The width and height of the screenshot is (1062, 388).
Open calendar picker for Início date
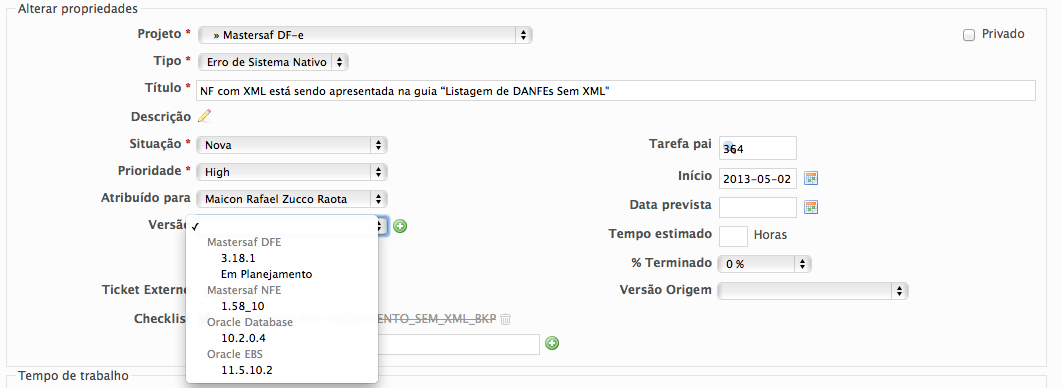pos(811,179)
